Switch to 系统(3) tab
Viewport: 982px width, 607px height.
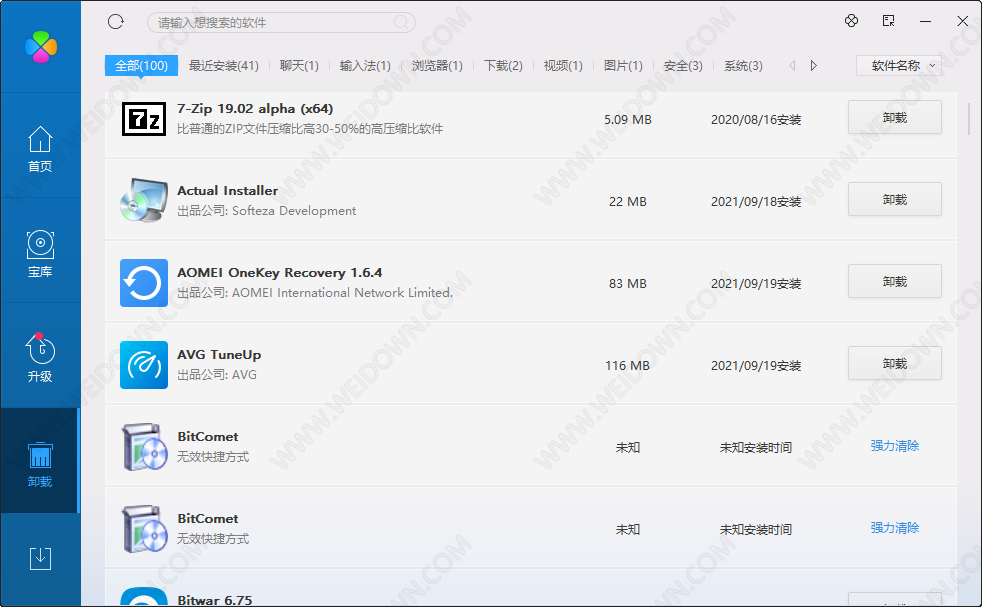click(743, 66)
